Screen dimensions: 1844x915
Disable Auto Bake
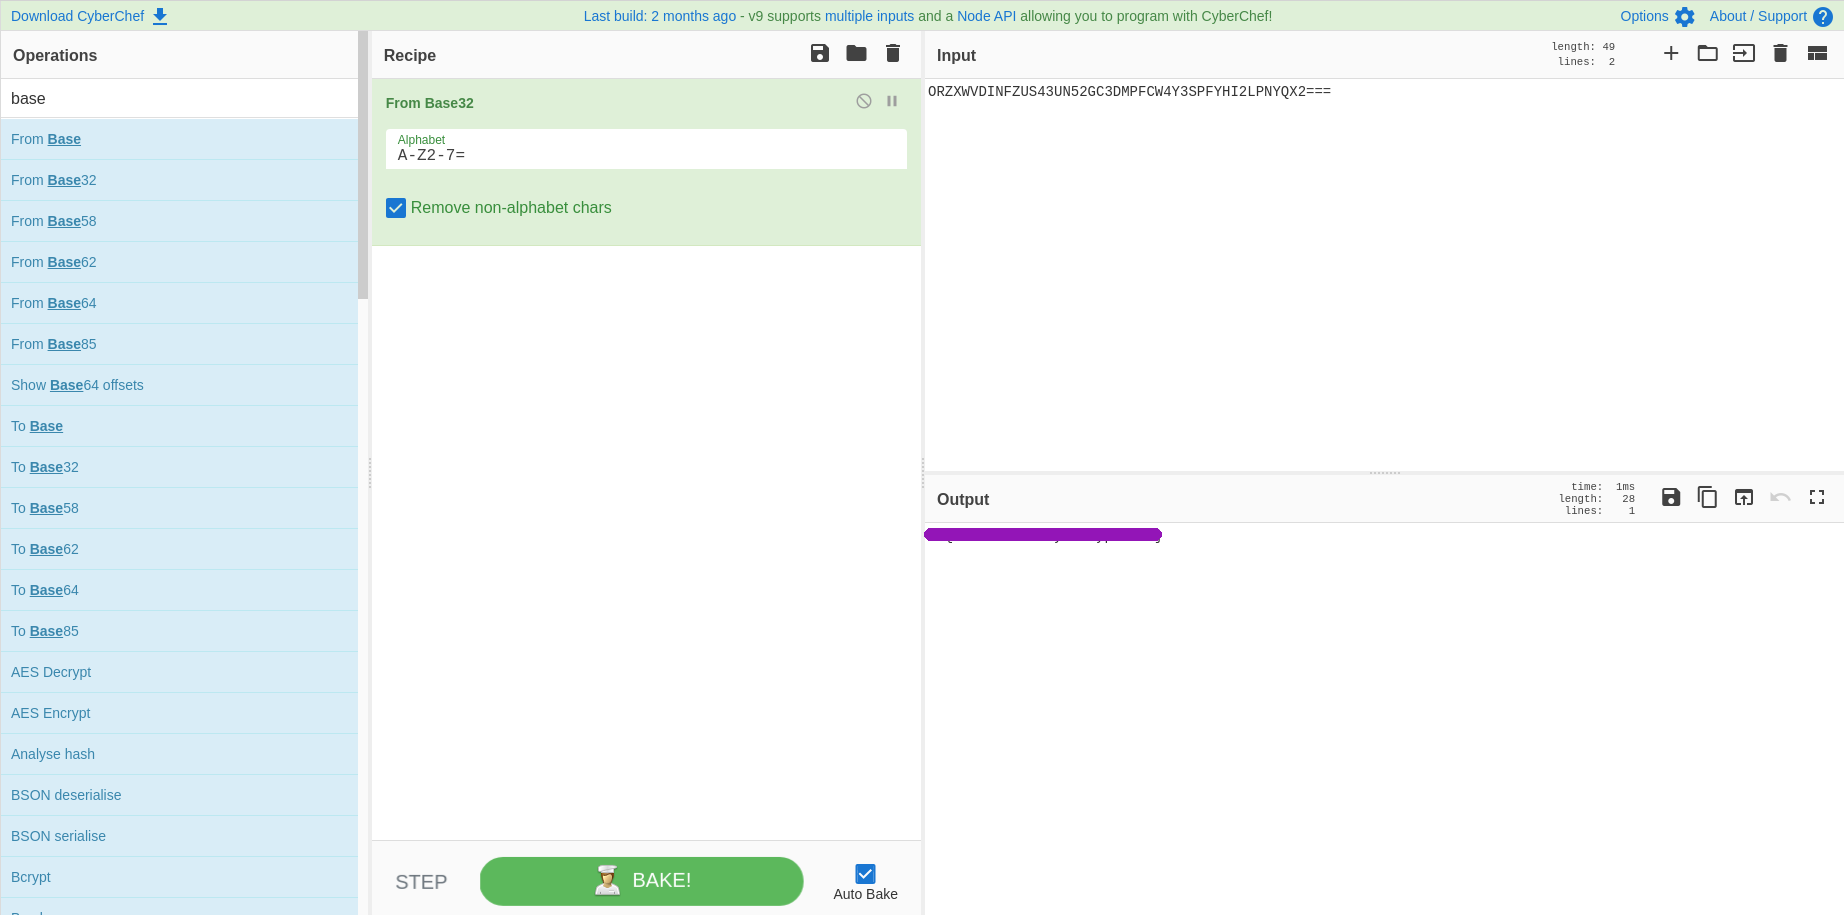coord(864,872)
